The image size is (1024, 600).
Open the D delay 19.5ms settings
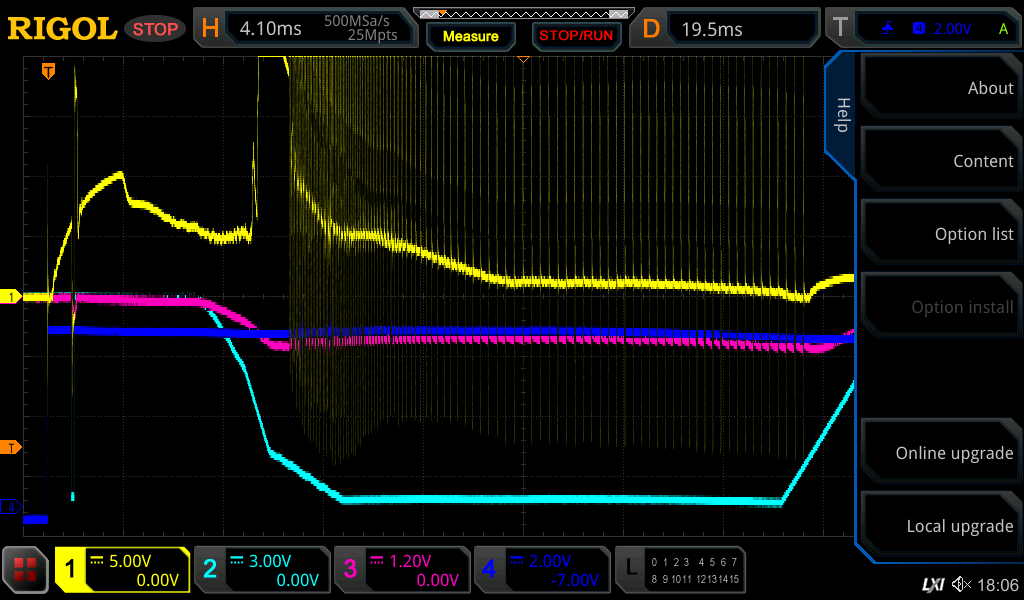pyautogui.click(x=726, y=29)
